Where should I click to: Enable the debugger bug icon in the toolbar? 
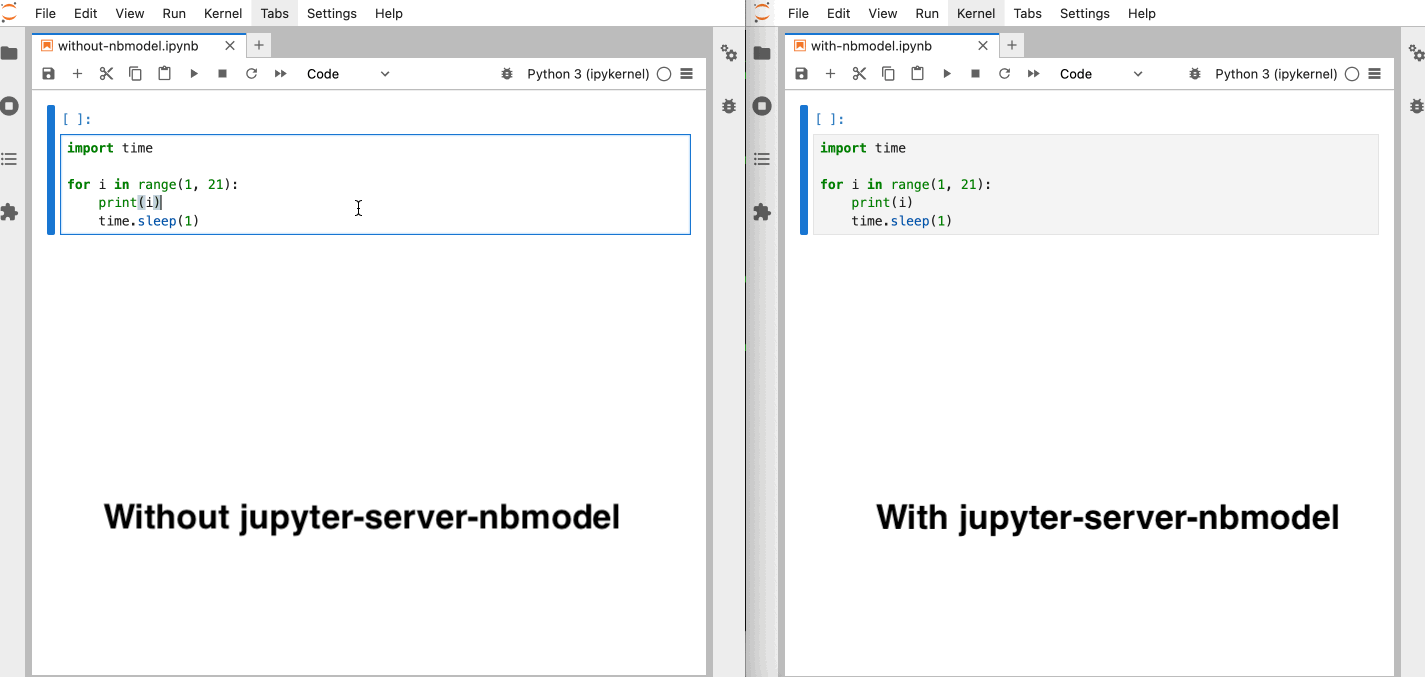tap(507, 72)
